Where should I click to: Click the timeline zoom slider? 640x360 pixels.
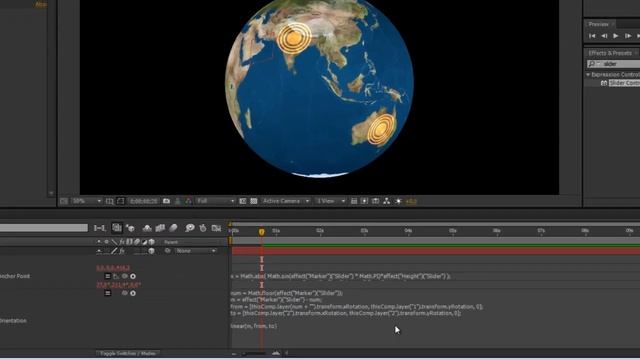pos(254,353)
